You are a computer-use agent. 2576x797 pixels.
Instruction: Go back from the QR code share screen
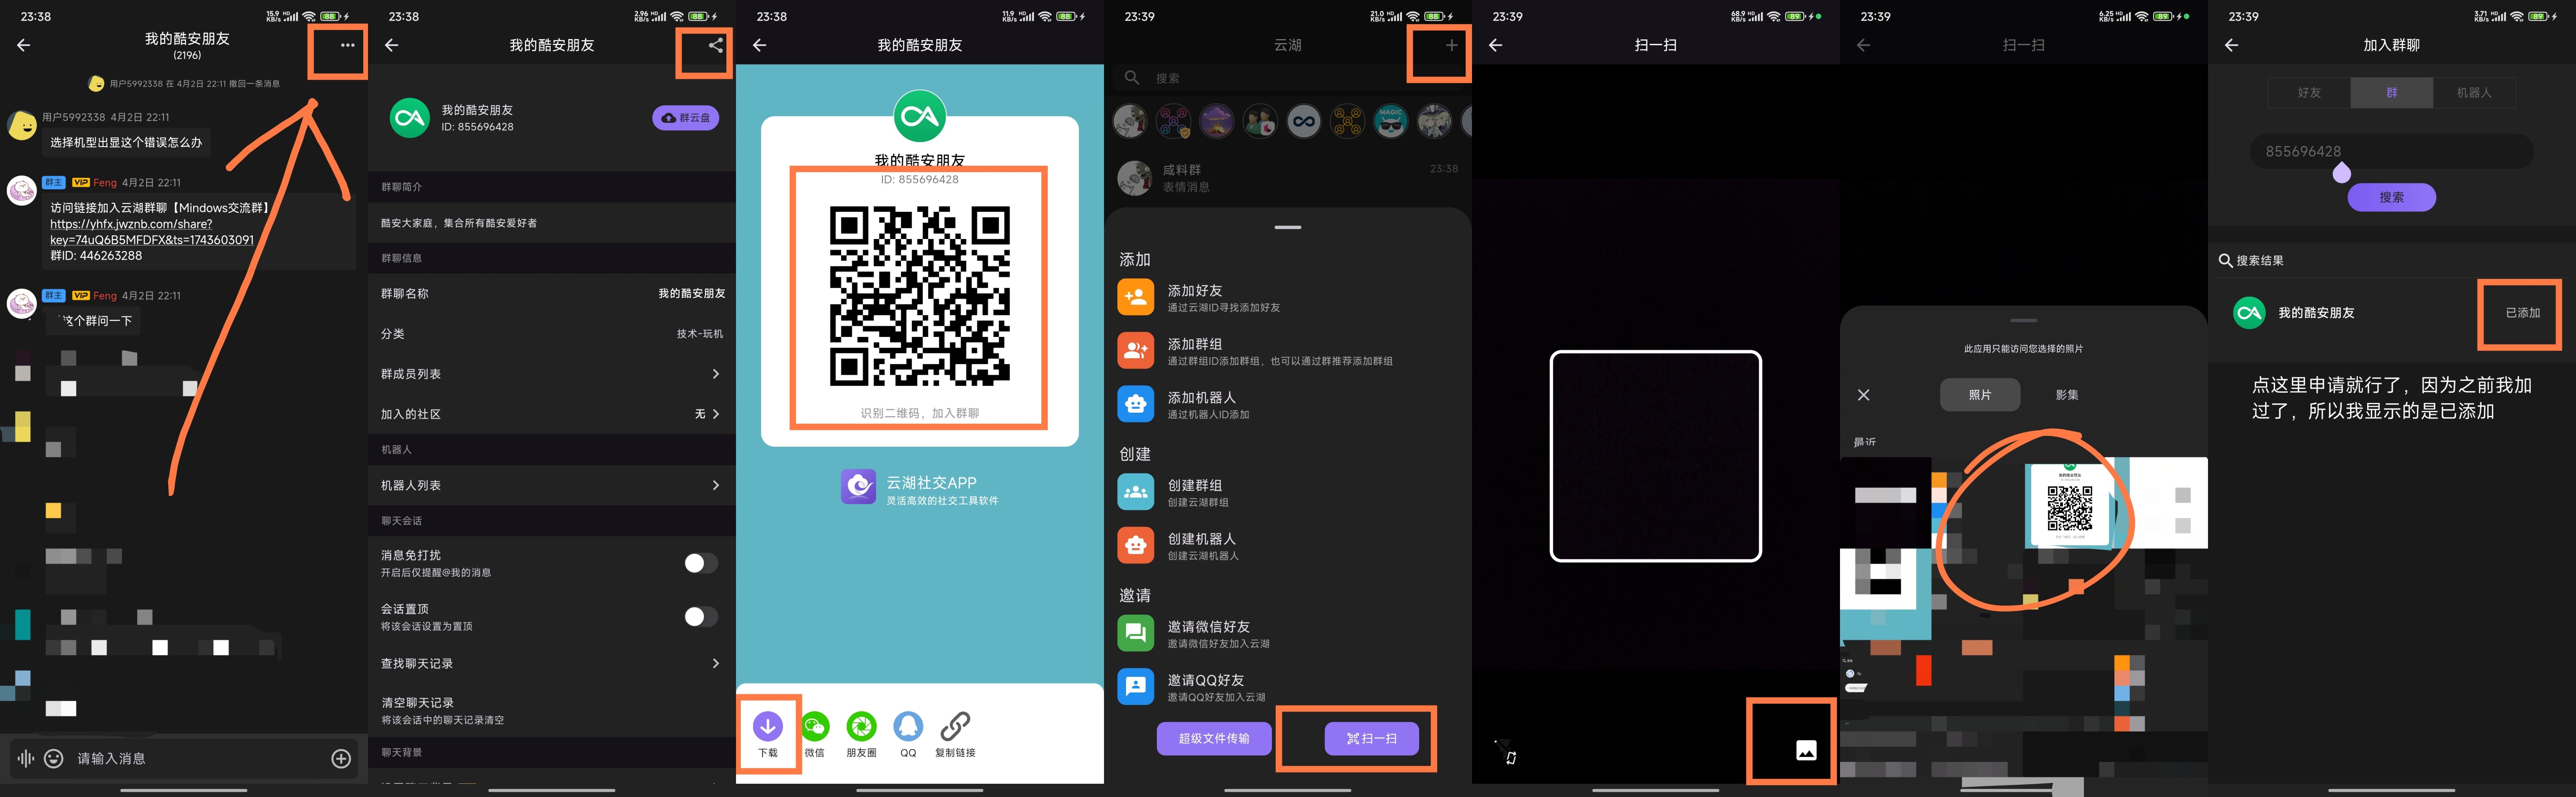(x=760, y=45)
